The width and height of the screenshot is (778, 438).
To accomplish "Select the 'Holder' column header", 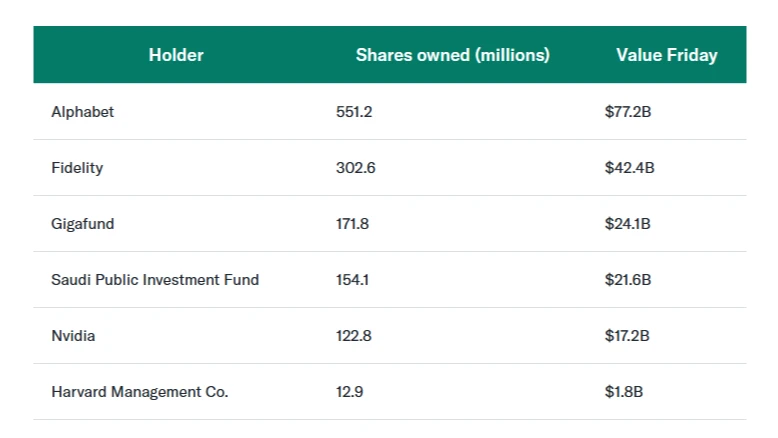I will (176, 55).
